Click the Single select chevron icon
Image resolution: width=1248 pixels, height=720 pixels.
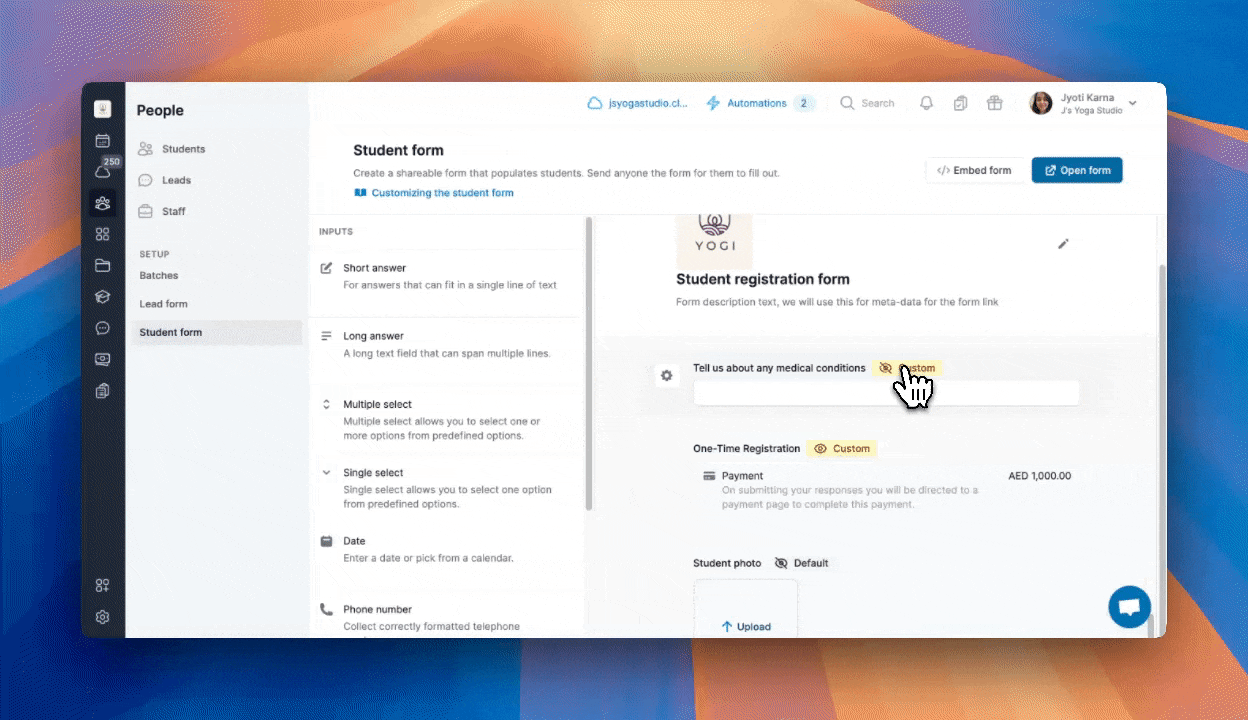click(x=326, y=472)
